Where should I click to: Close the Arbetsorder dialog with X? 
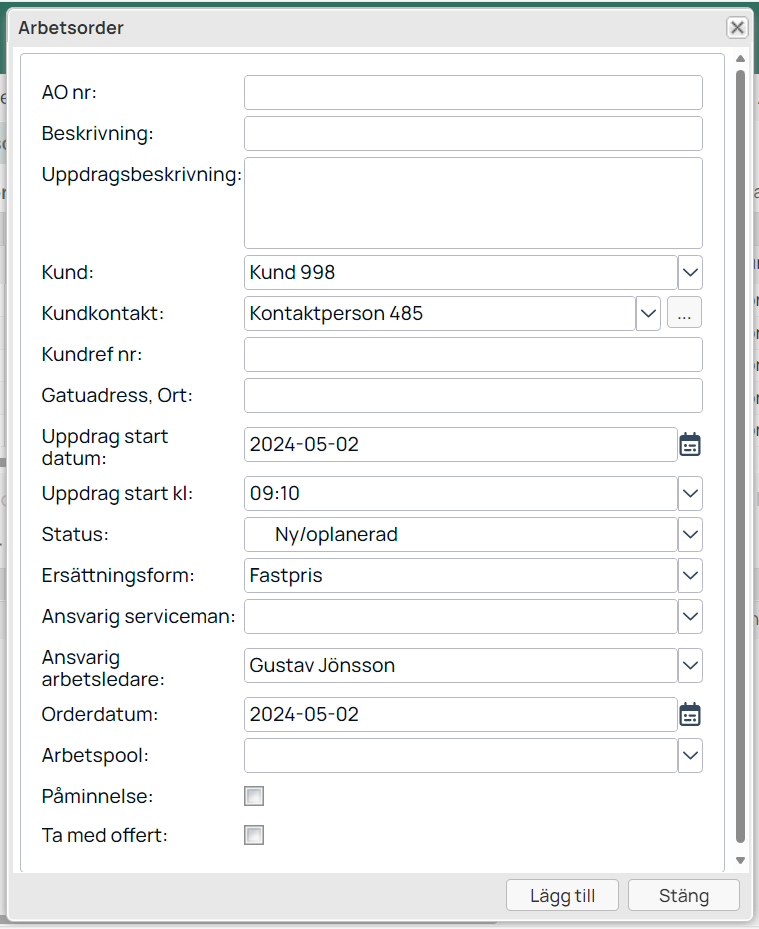tap(737, 27)
